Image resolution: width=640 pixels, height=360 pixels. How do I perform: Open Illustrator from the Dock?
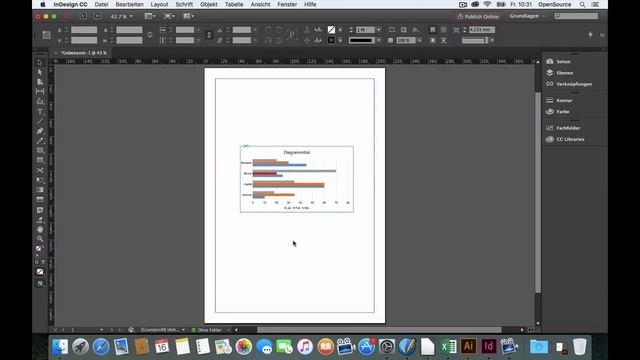(468, 347)
